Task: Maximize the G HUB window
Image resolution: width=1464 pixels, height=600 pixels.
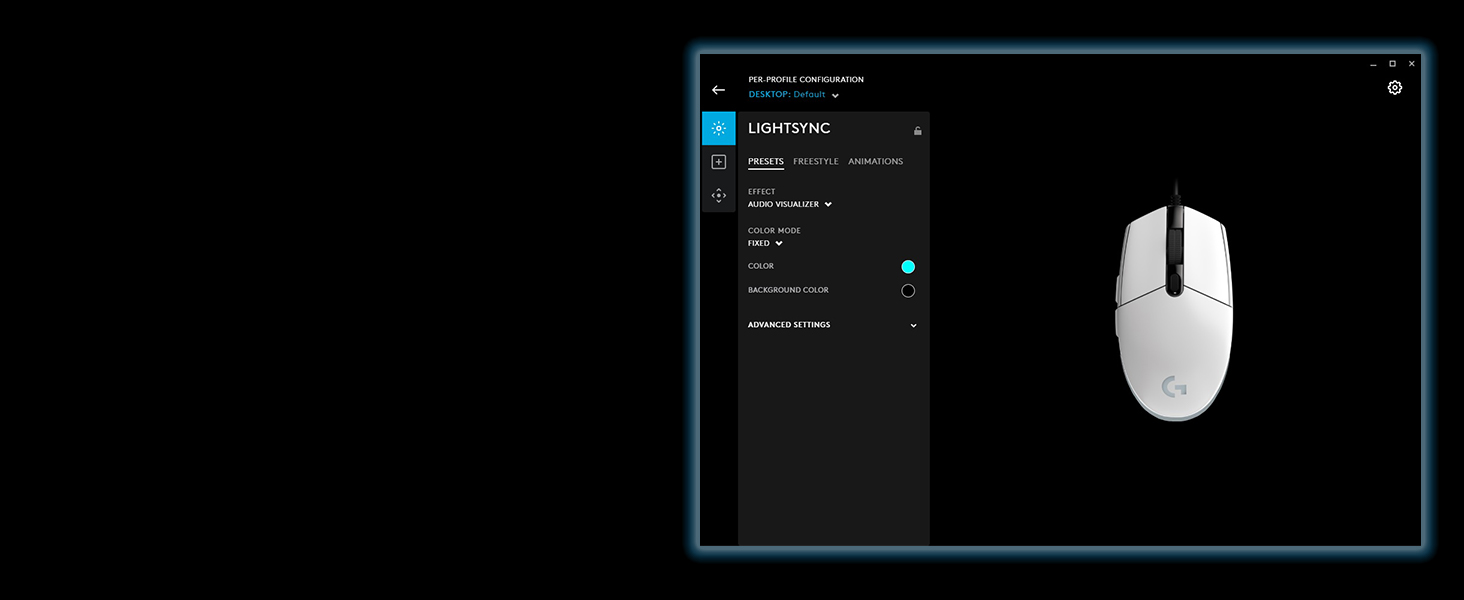Action: point(1392,64)
